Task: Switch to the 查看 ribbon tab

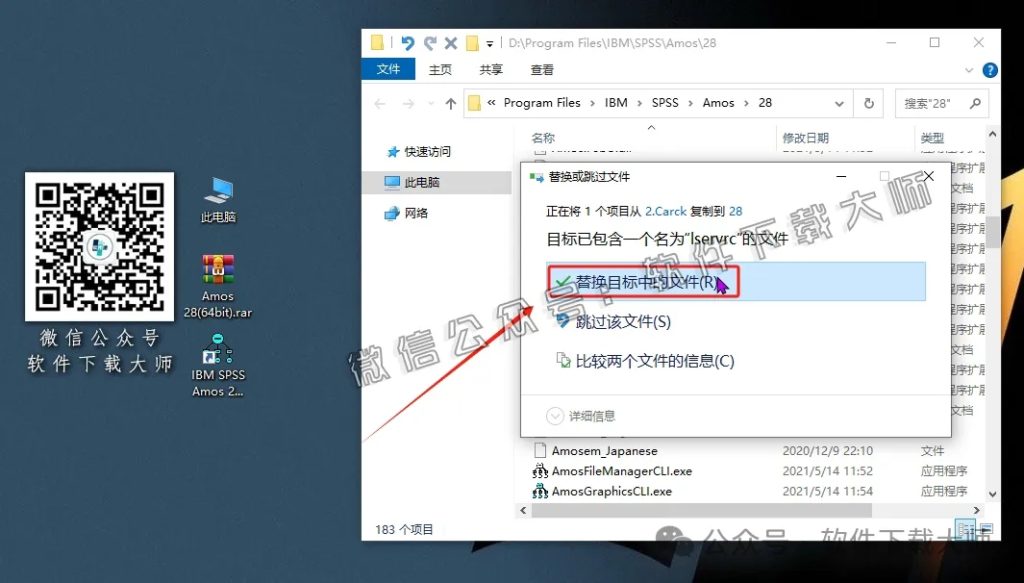Action: [540, 69]
